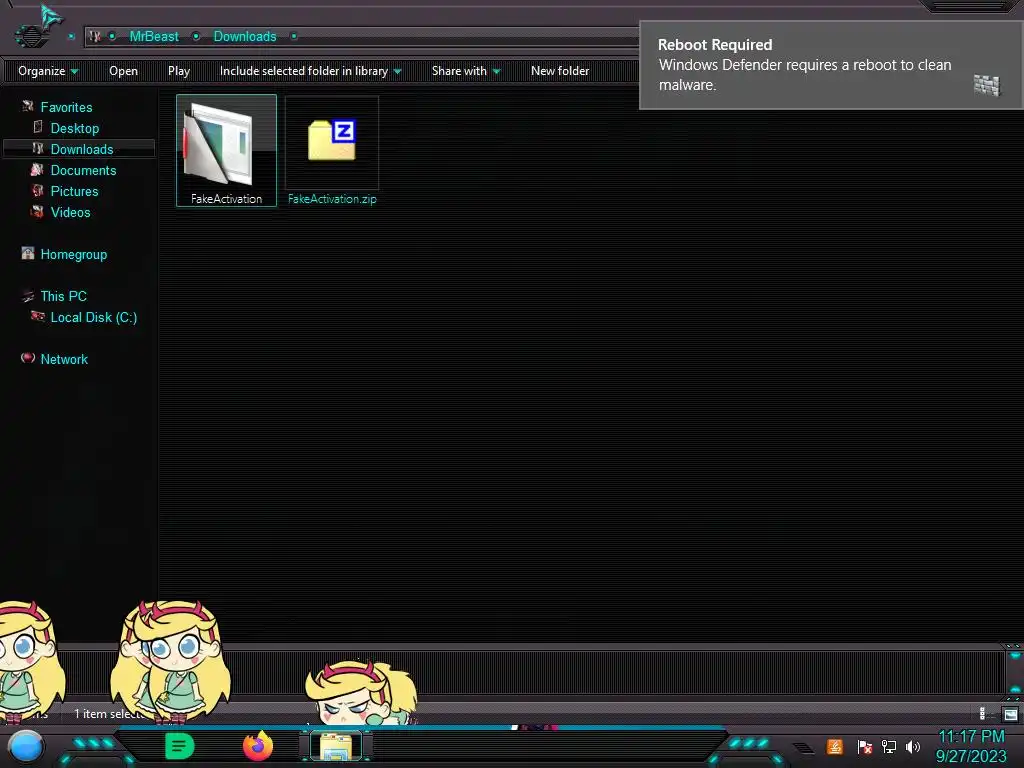Select Favorites in the navigation pane
The width and height of the screenshot is (1024, 768).
[66, 107]
